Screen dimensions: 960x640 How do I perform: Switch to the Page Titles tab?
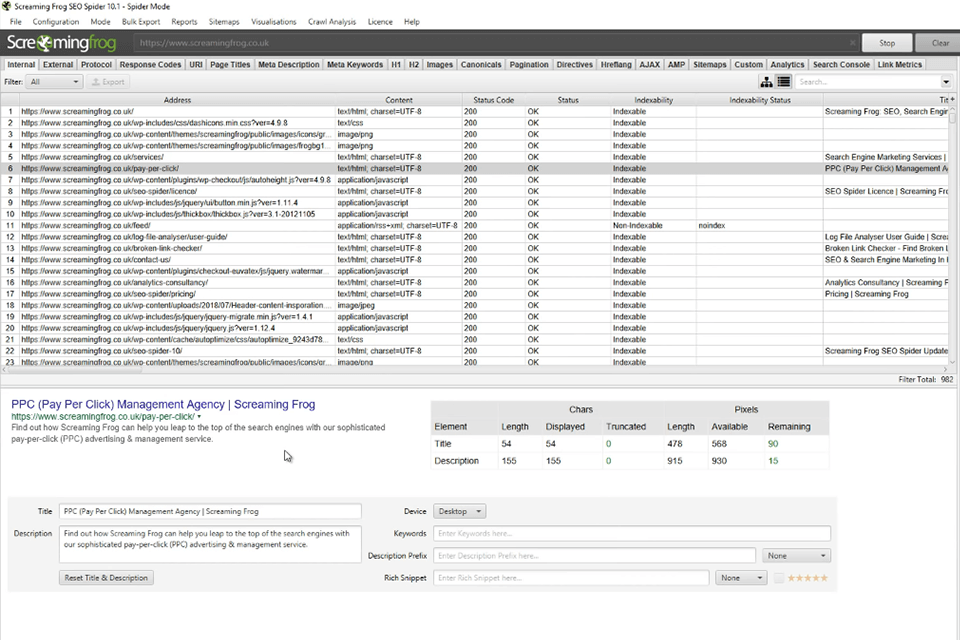tap(230, 64)
